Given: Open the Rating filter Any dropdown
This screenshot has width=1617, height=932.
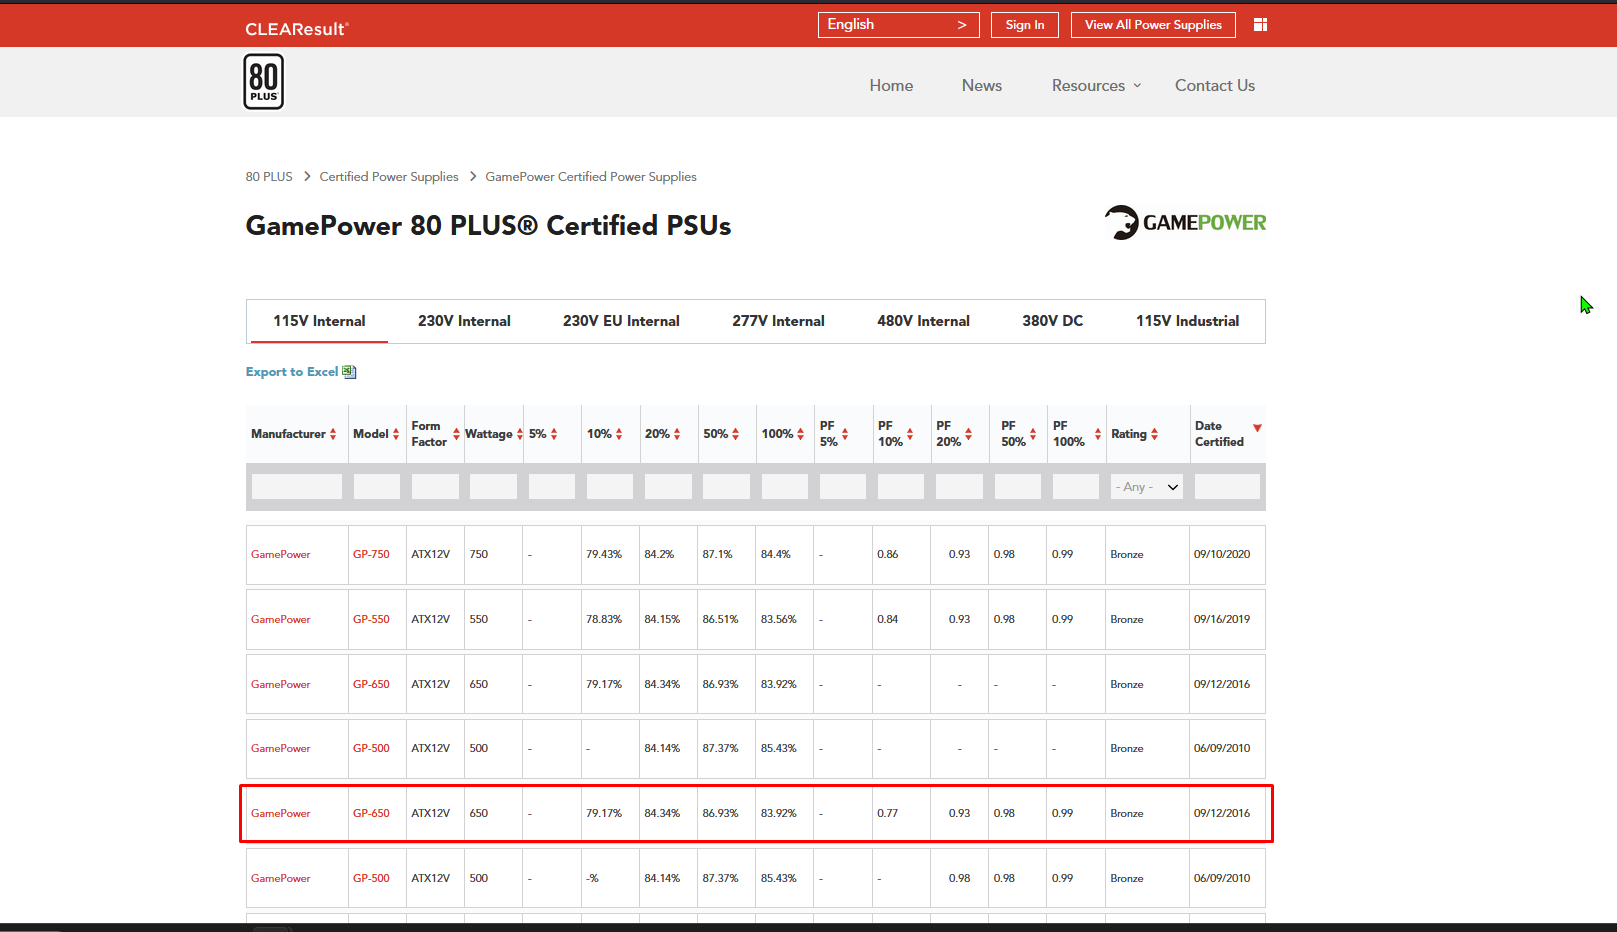Looking at the screenshot, I should coord(1146,487).
